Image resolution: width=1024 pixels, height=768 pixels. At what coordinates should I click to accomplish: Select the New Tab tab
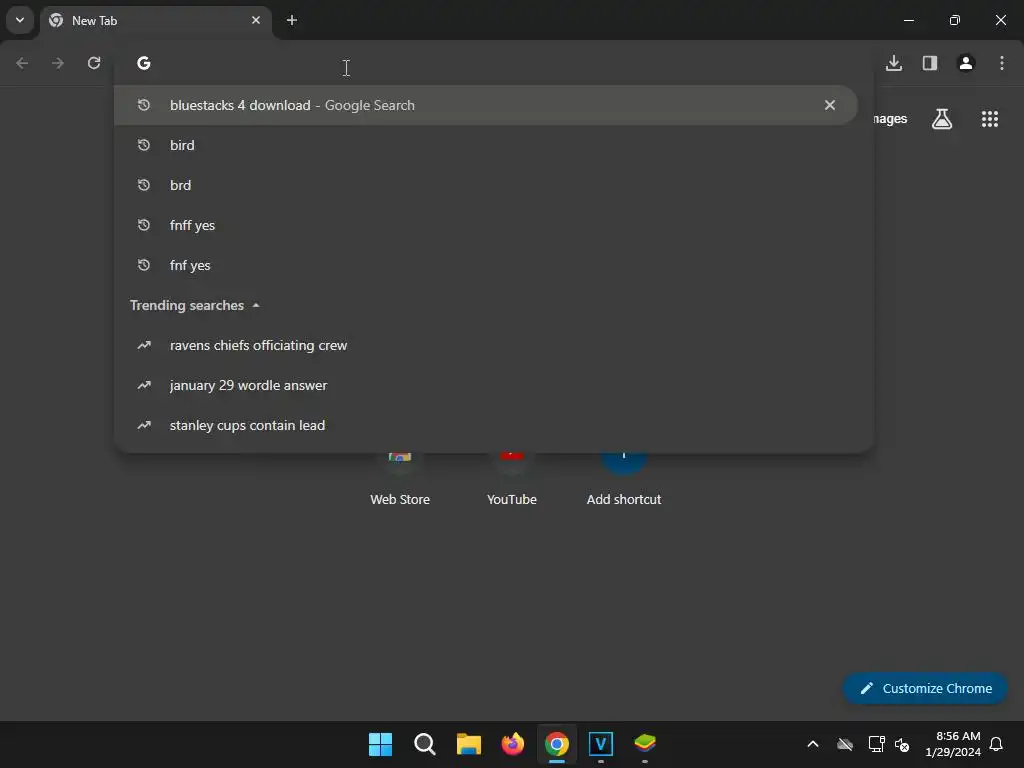pos(155,21)
